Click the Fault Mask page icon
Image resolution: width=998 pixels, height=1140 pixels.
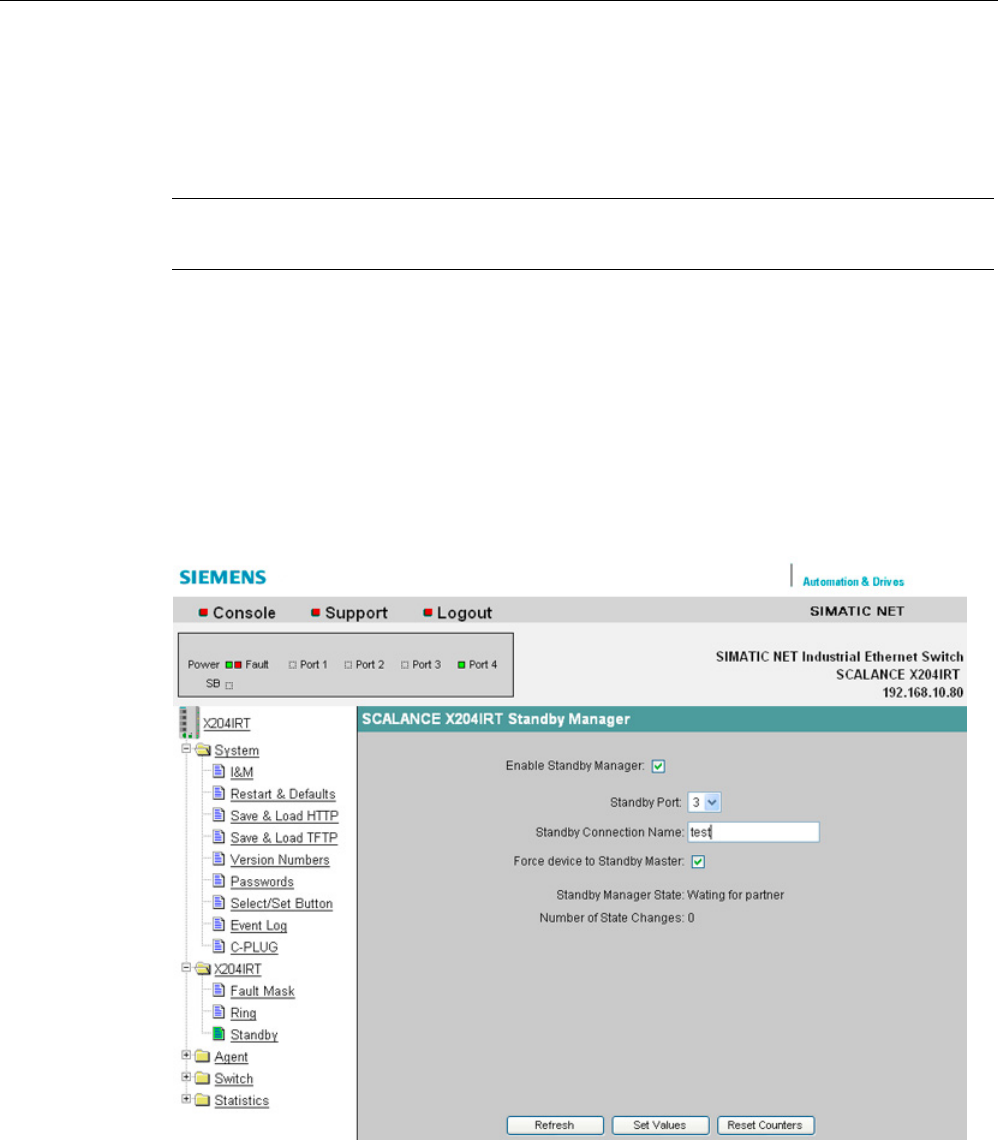coord(218,990)
